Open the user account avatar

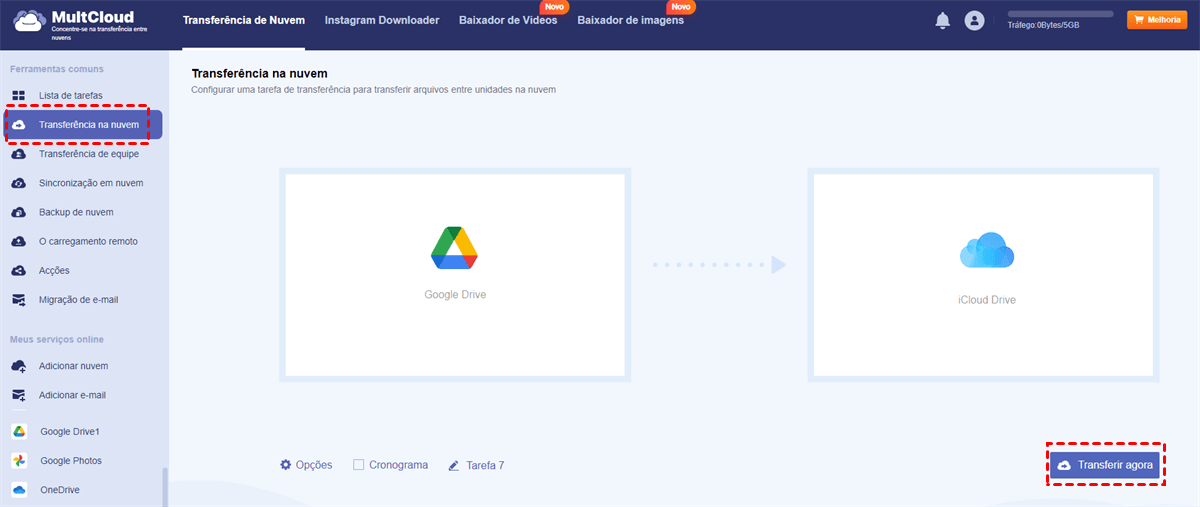974,20
